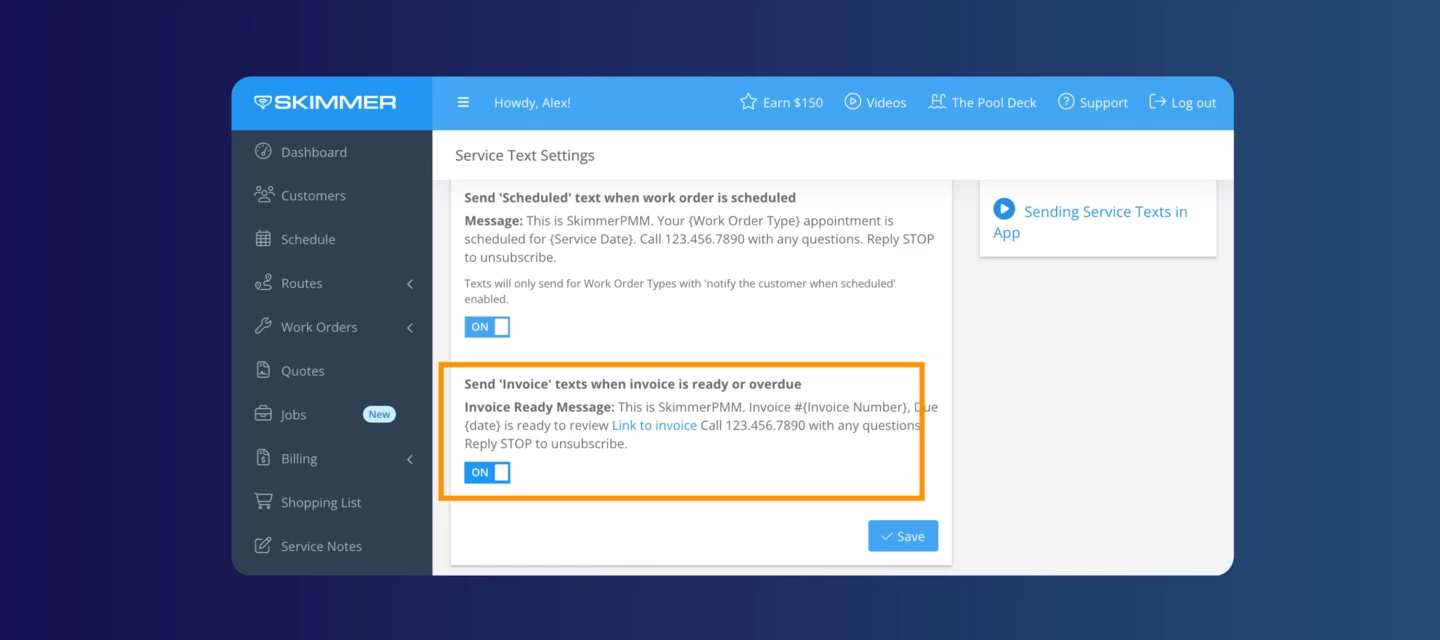Click the Earn $150 link
This screenshot has height=640, width=1440.
click(781, 102)
